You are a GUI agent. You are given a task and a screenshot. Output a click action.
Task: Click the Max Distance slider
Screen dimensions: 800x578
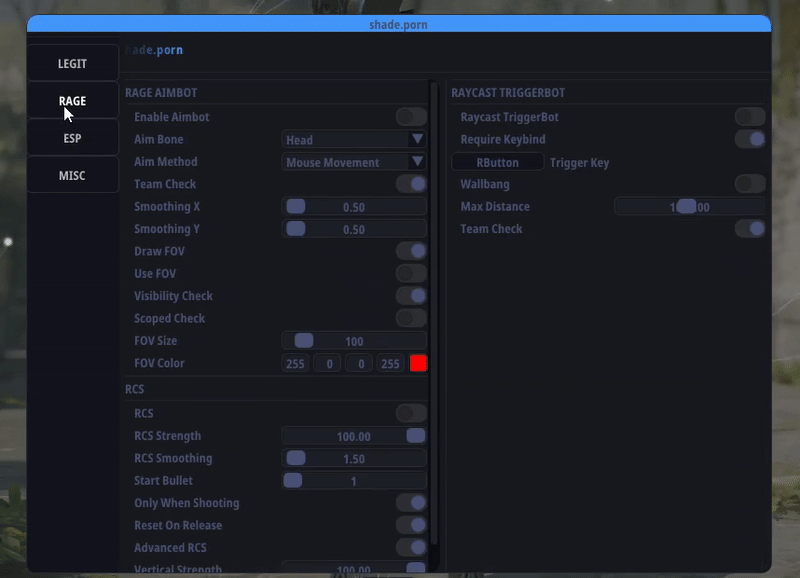tap(689, 207)
